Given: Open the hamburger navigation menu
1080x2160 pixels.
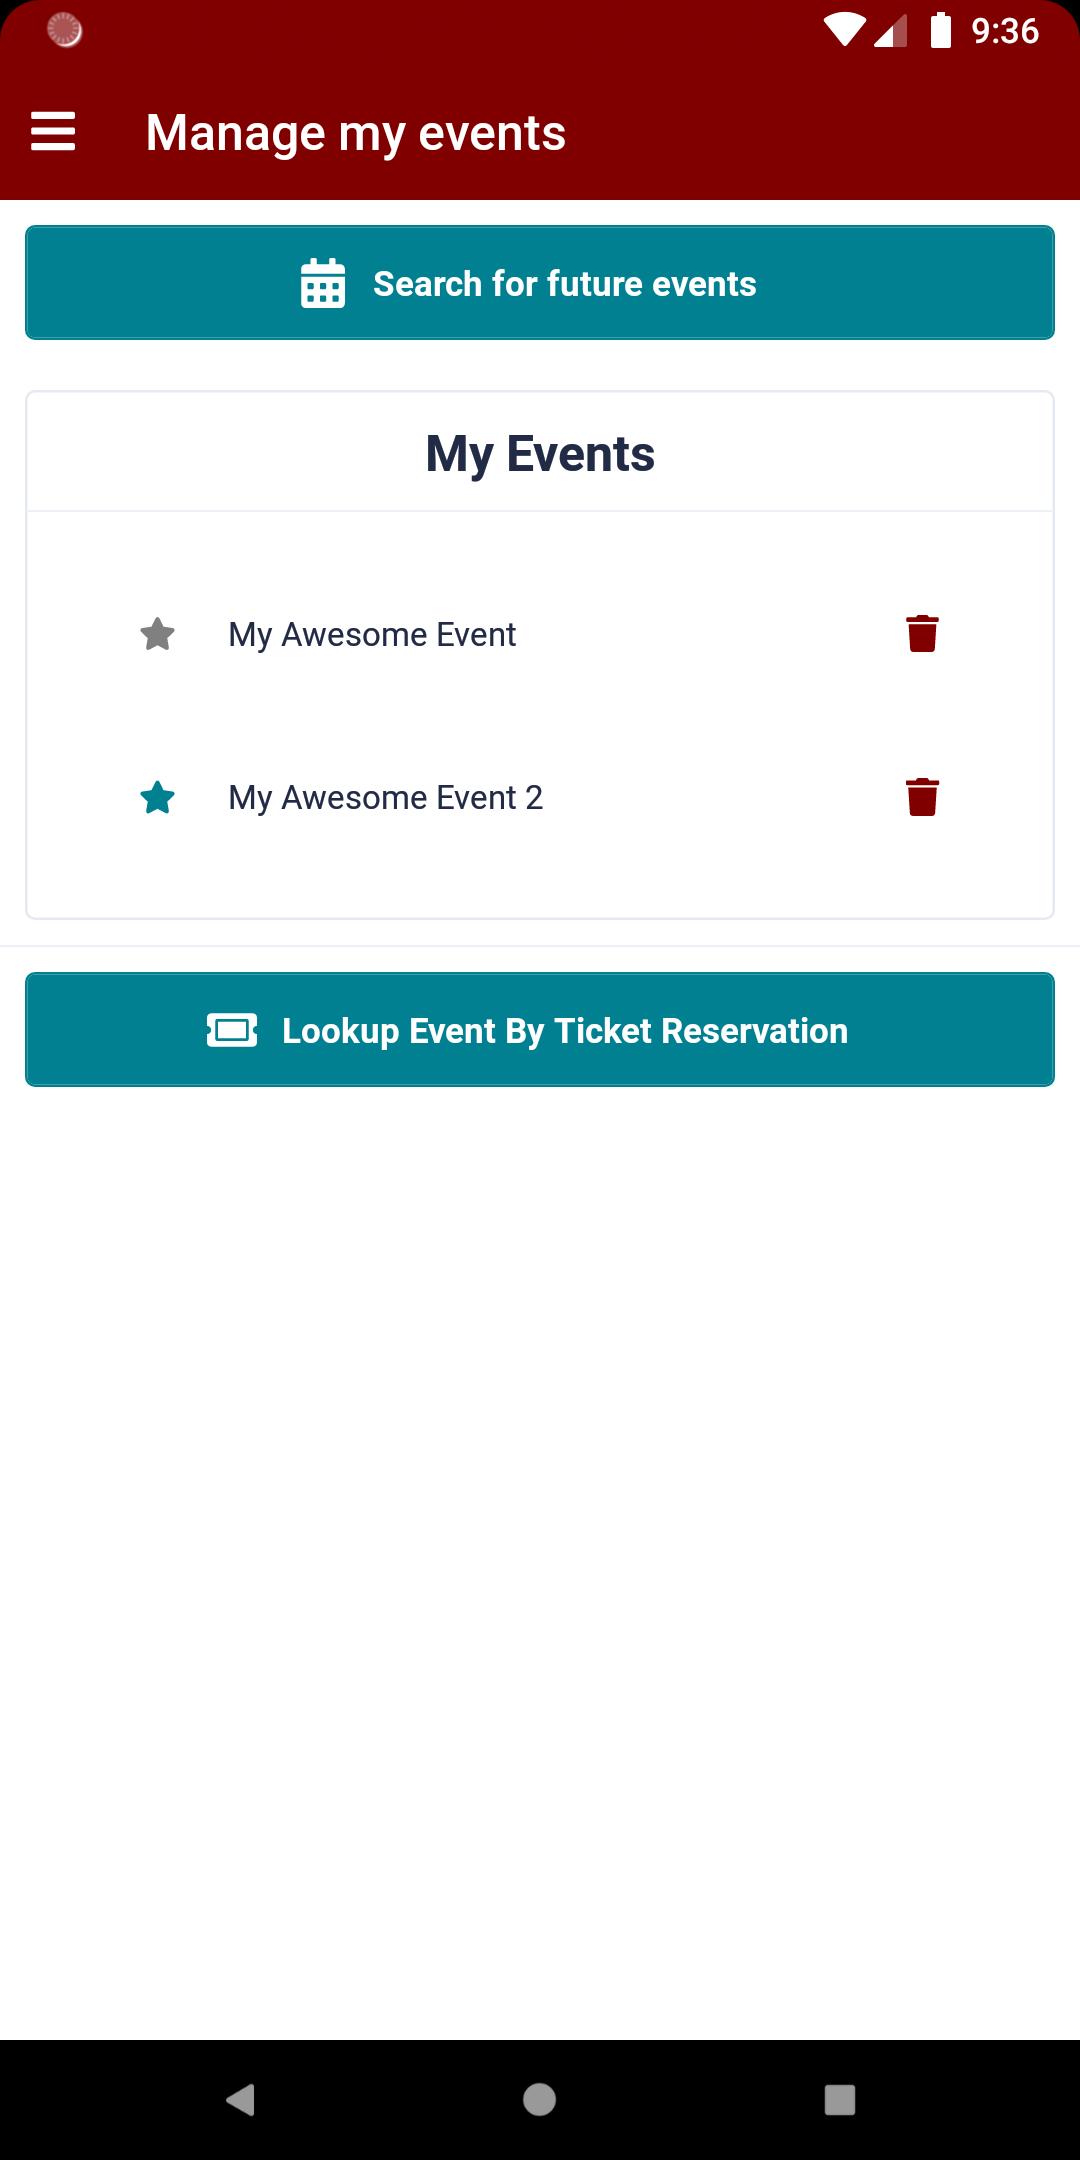Looking at the screenshot, I should (x=53, y=132).
